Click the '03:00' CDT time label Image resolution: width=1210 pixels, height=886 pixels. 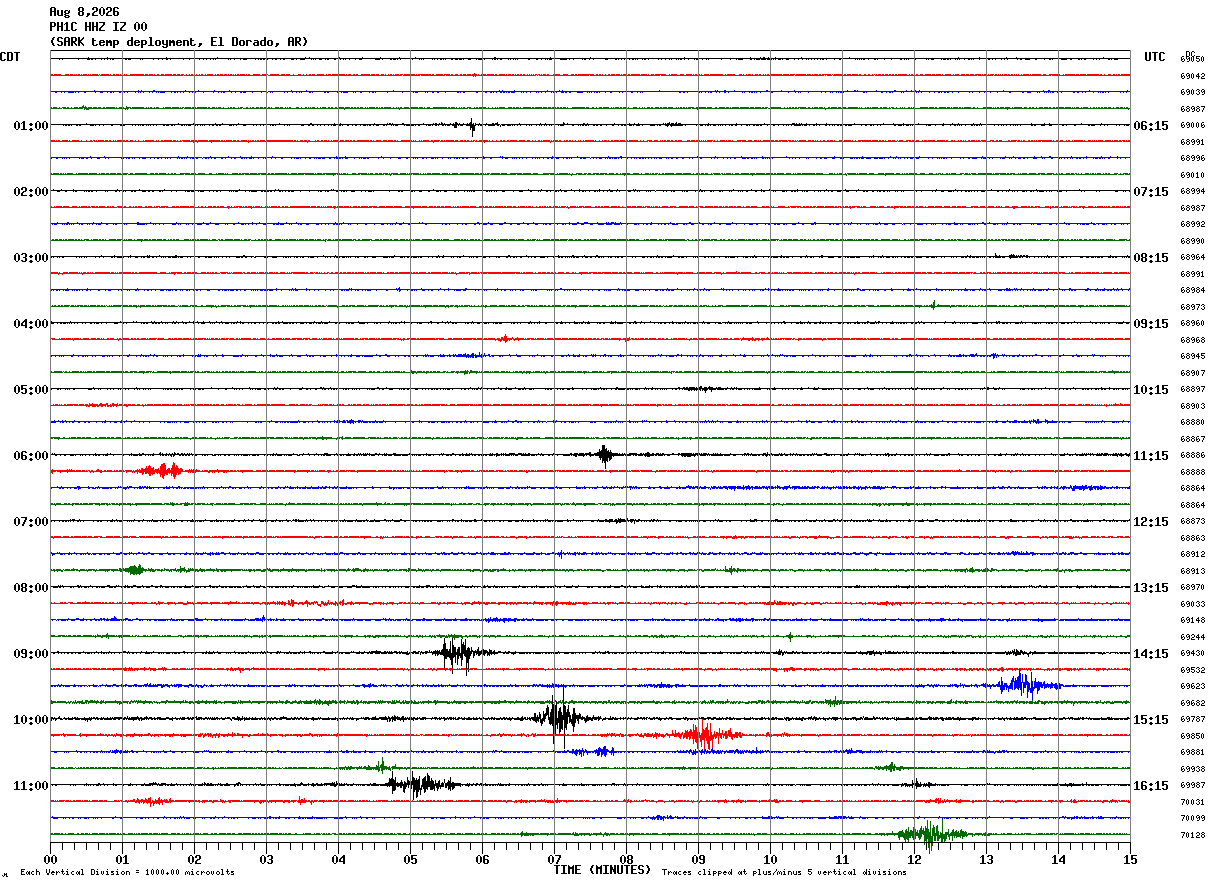click(x=31, y=258)
